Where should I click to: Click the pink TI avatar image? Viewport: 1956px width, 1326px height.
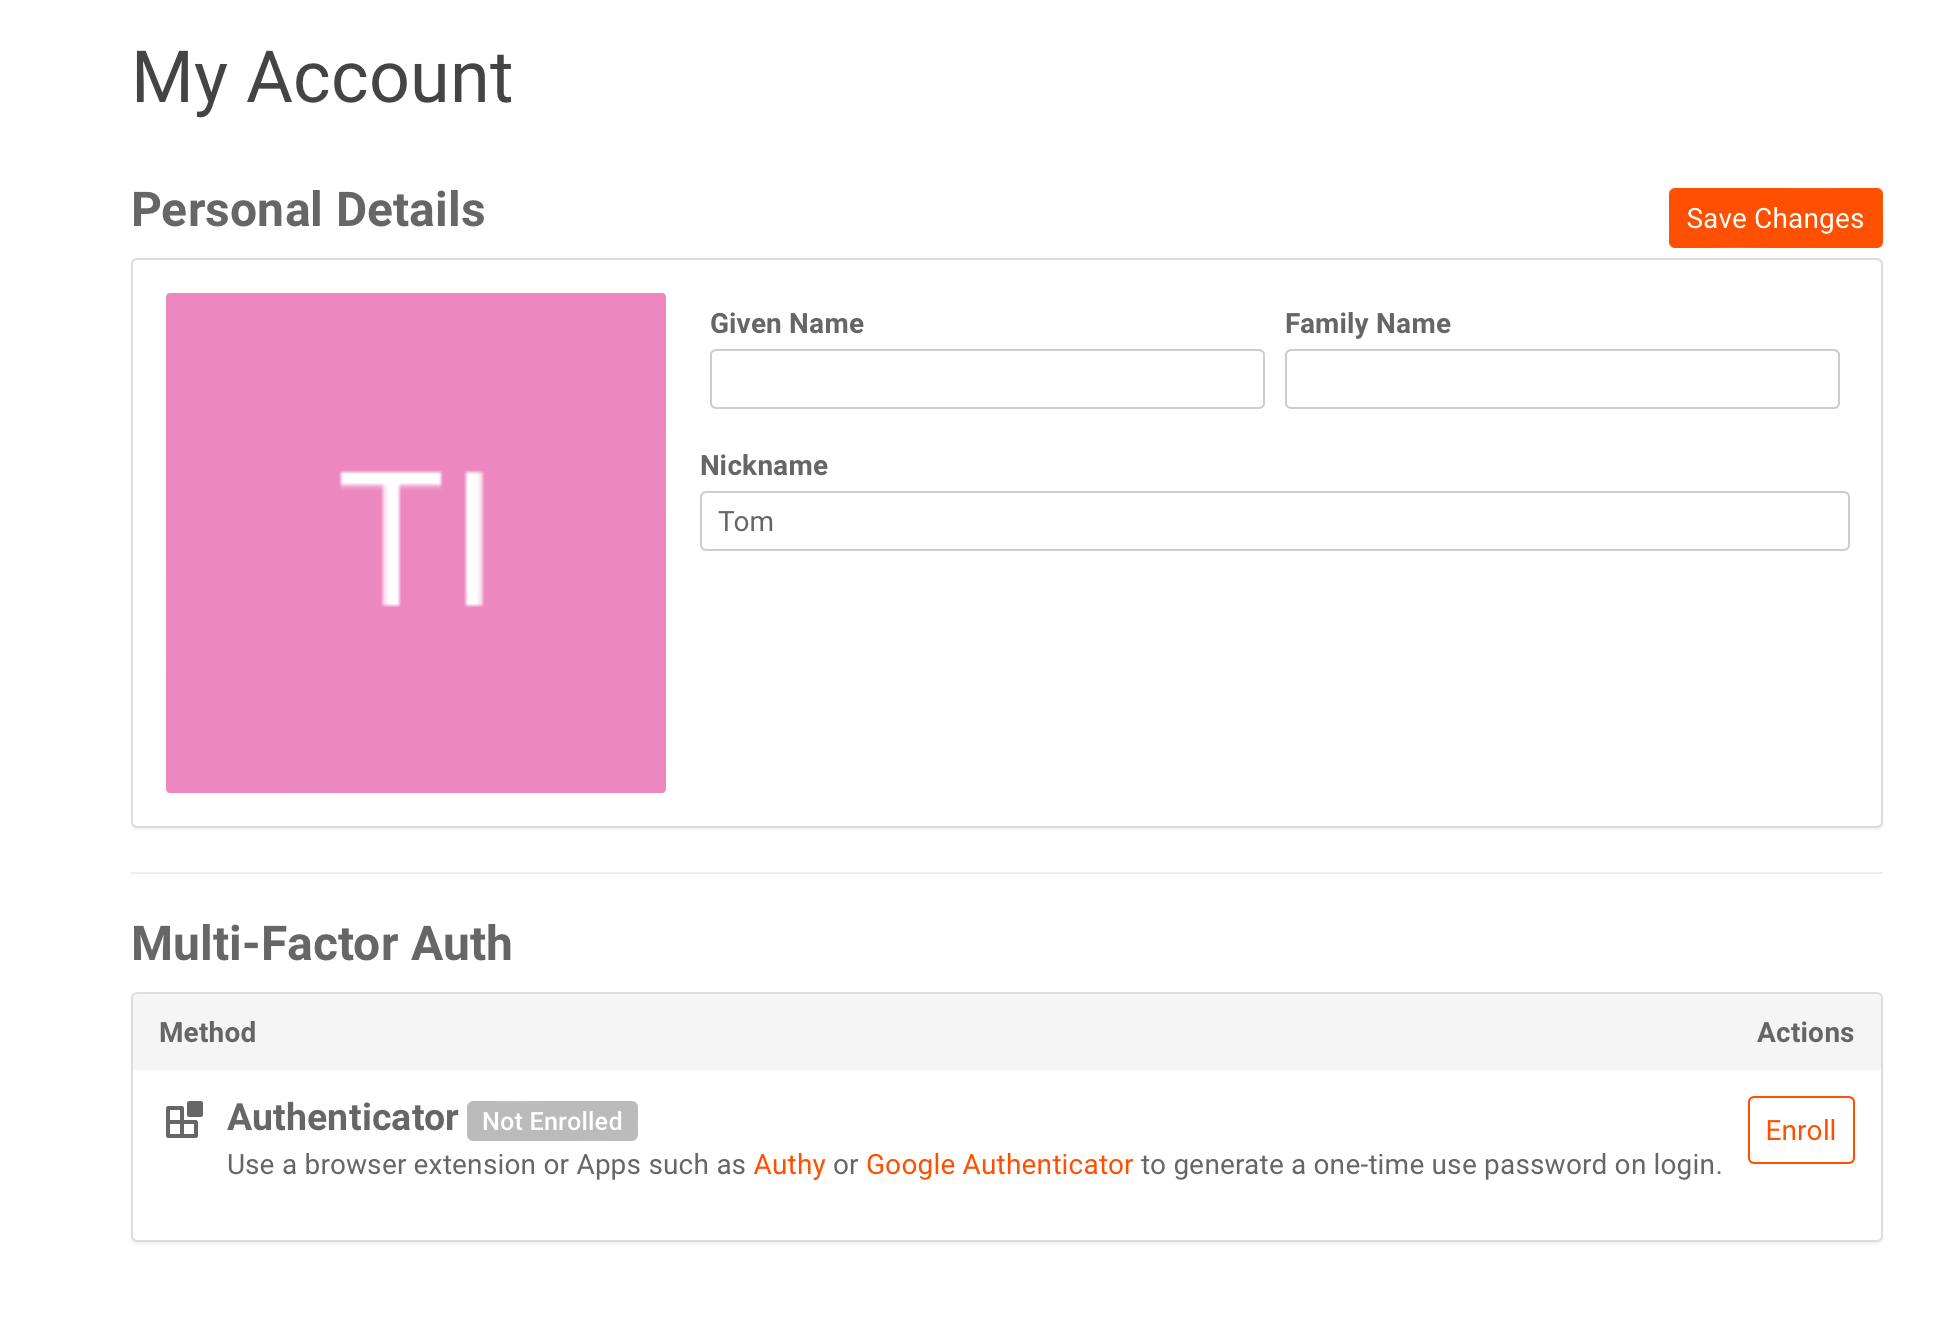pyautogui.click(x=416, y=543)
